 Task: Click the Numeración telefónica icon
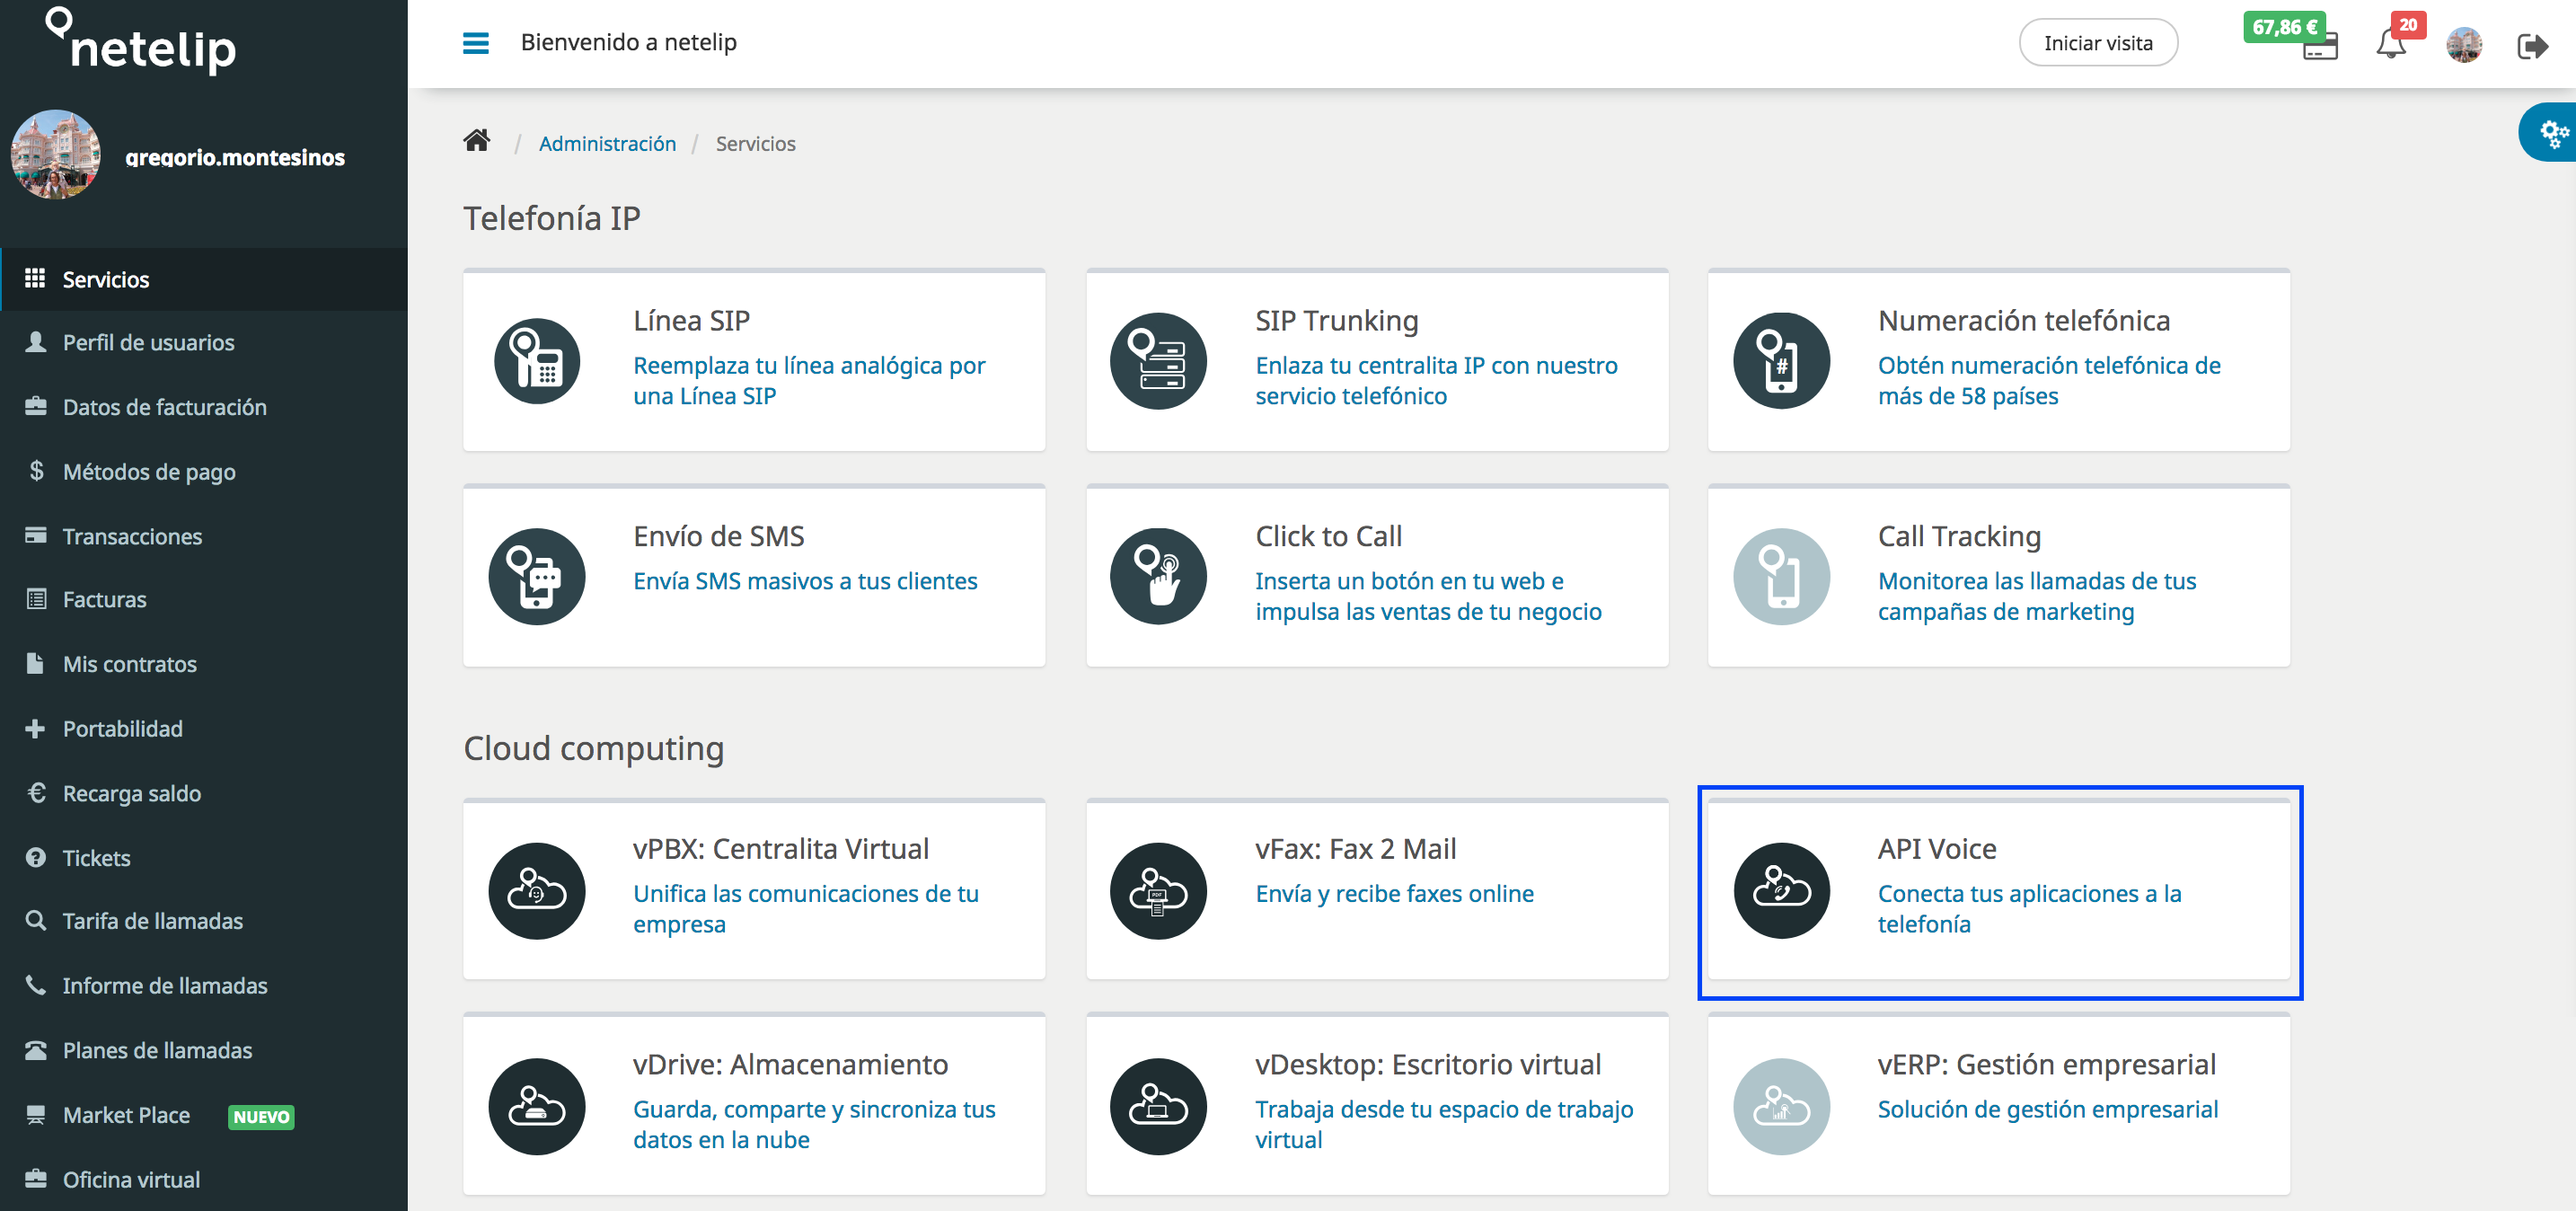pyautogui.click(x=1781, y=361)
